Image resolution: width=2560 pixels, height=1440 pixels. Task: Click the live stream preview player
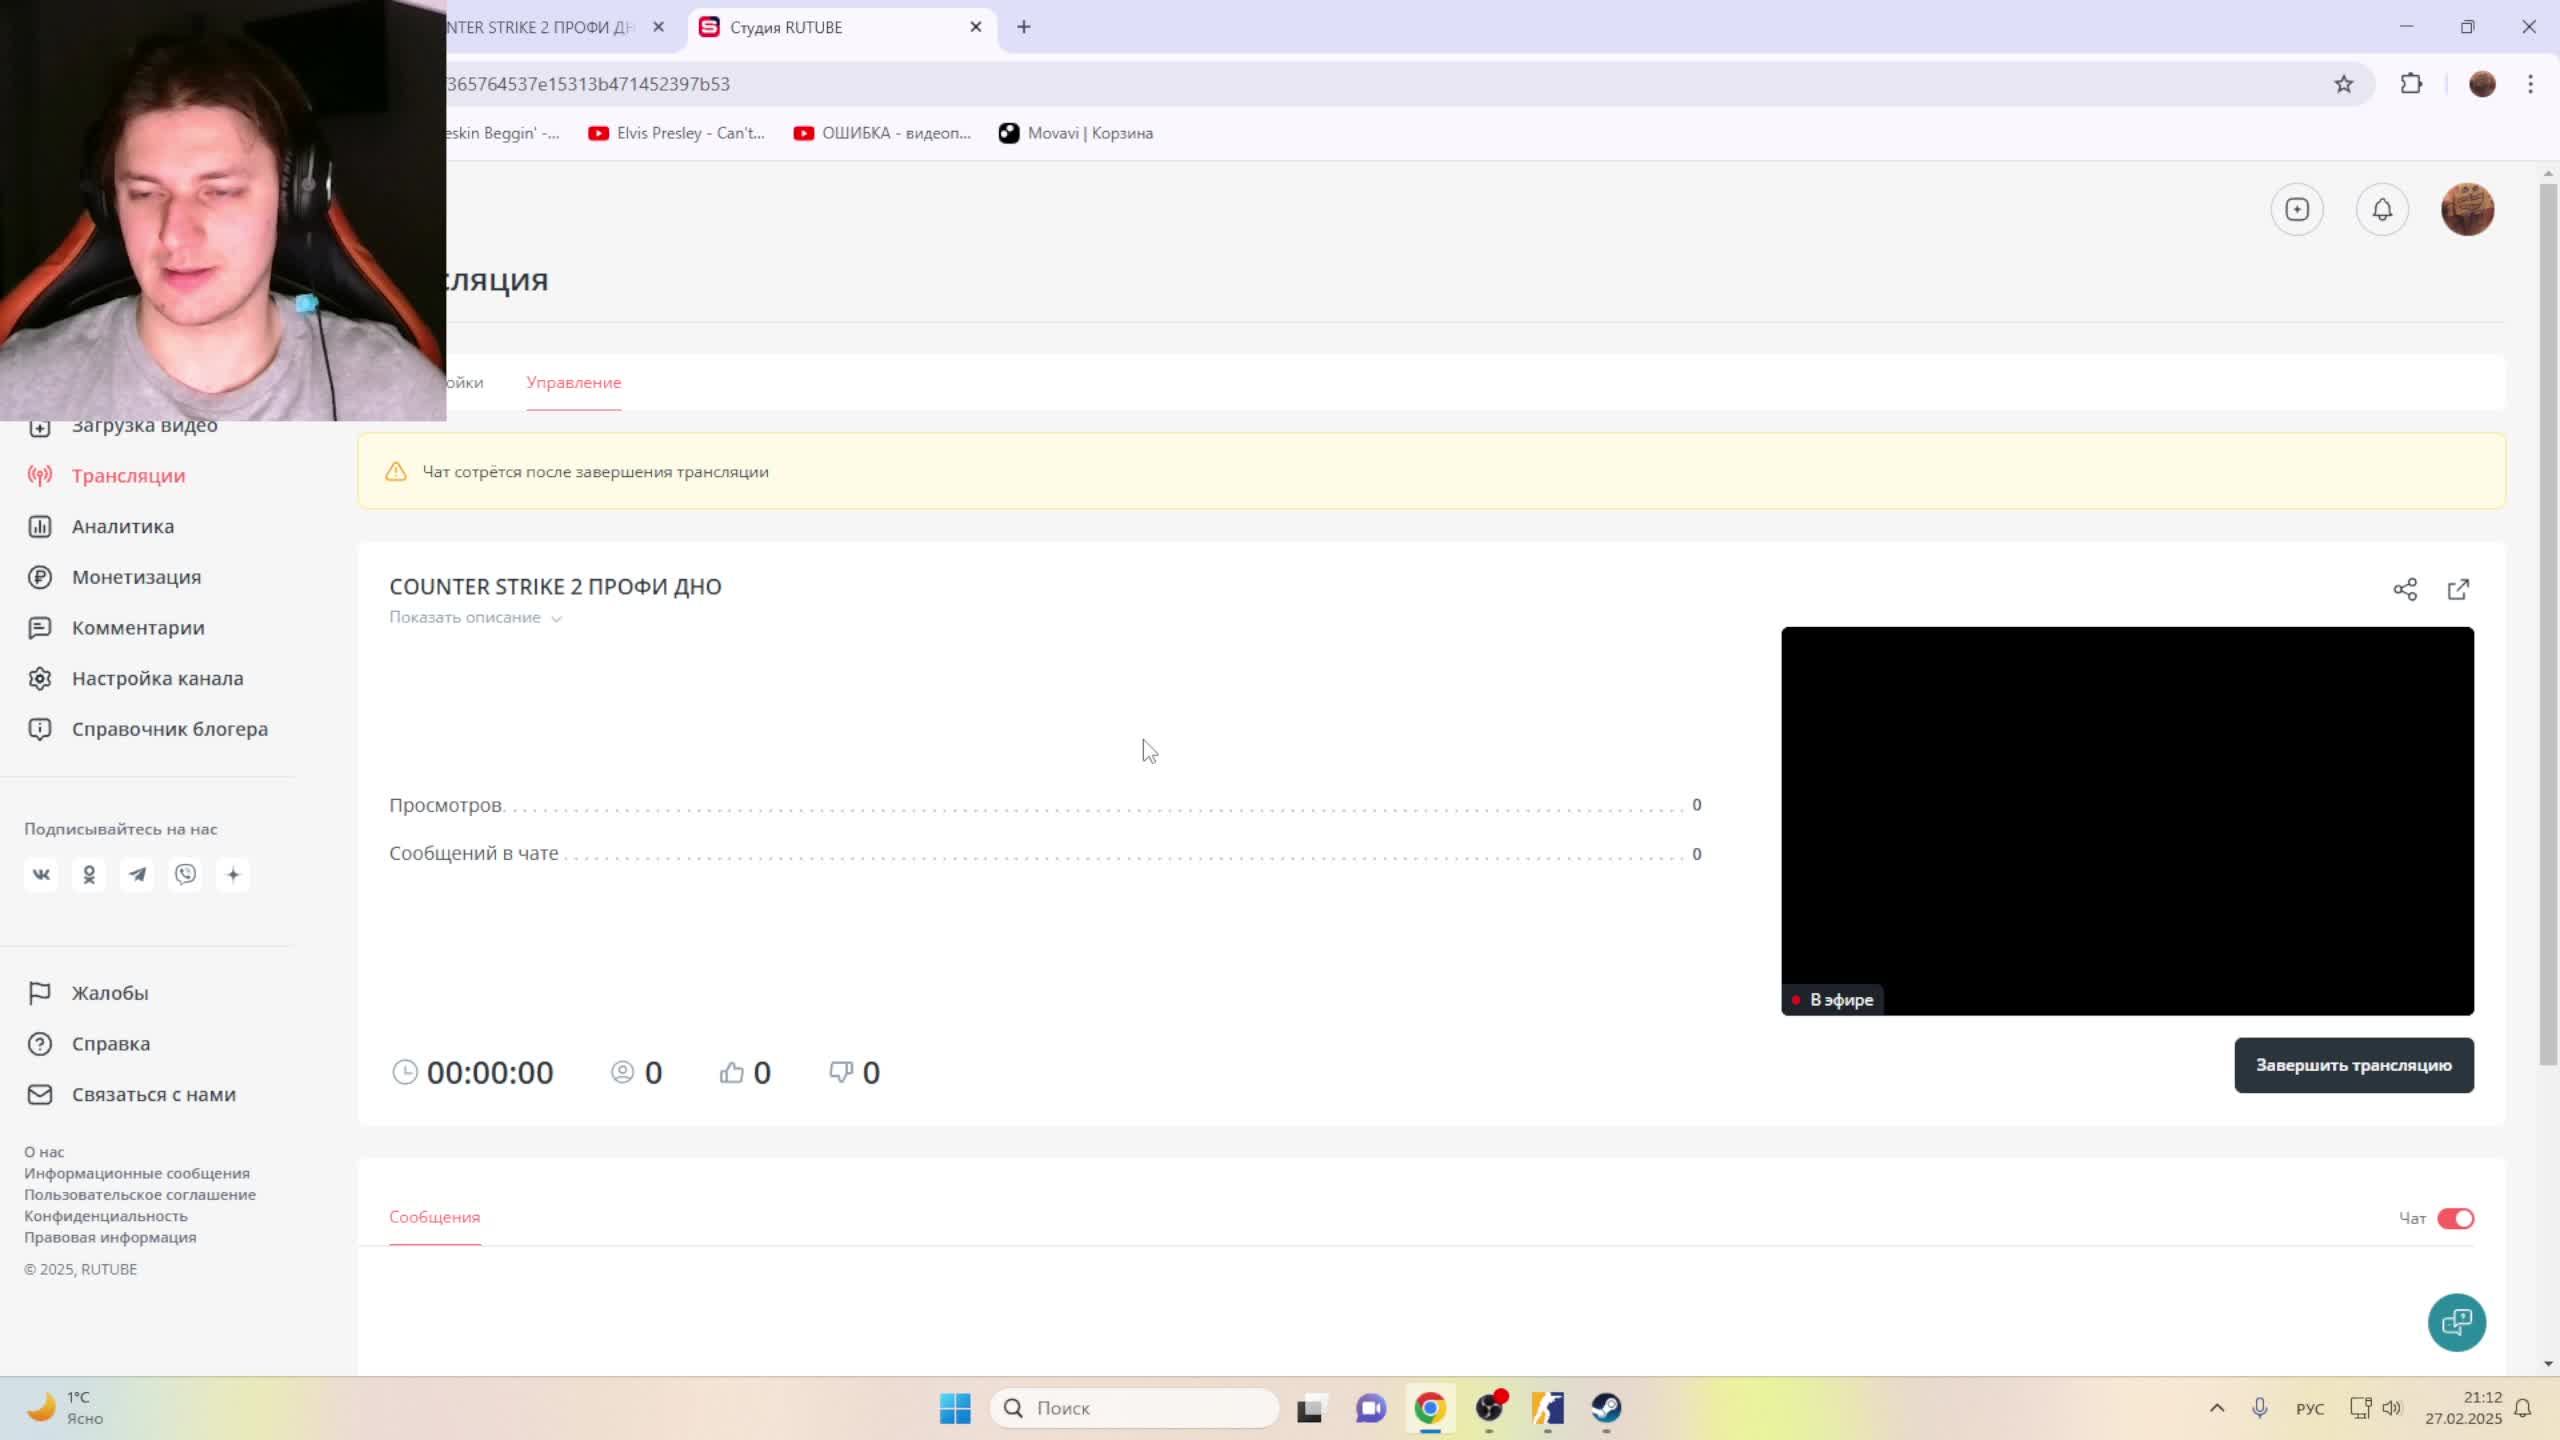point(2127,821)
